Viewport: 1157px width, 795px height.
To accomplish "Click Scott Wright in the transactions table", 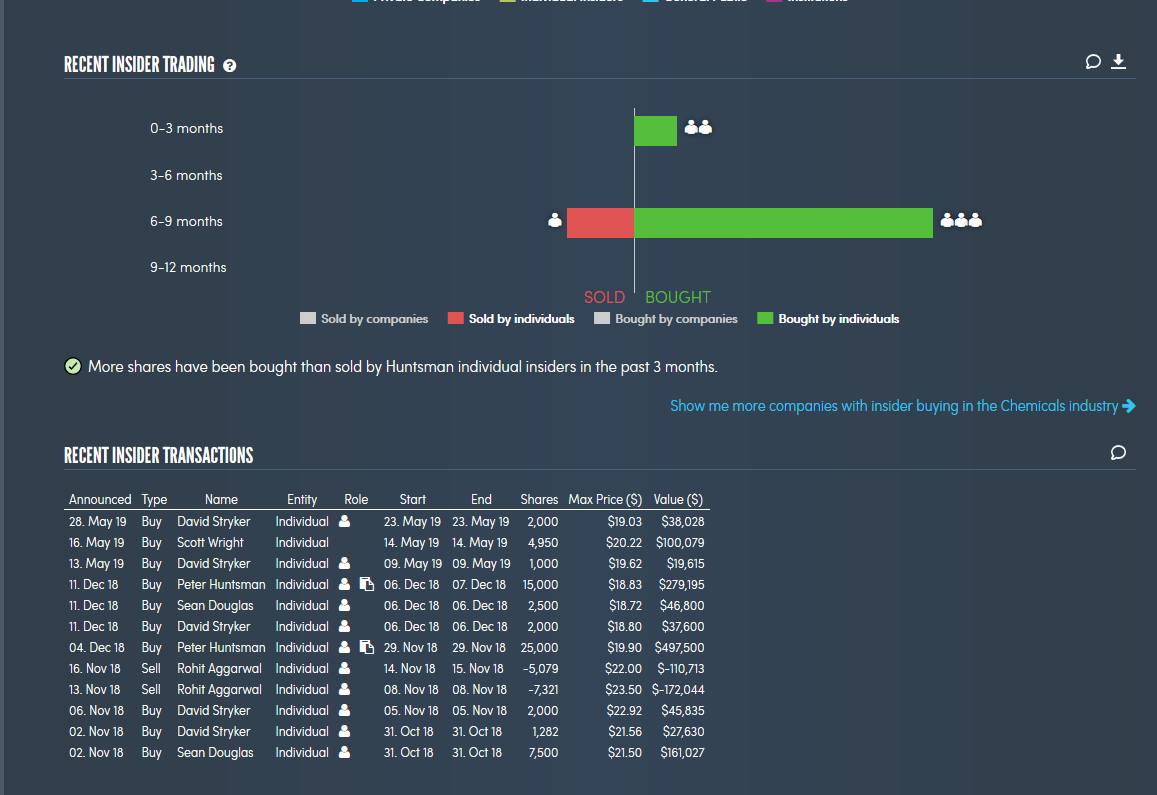I will (210, 542).
